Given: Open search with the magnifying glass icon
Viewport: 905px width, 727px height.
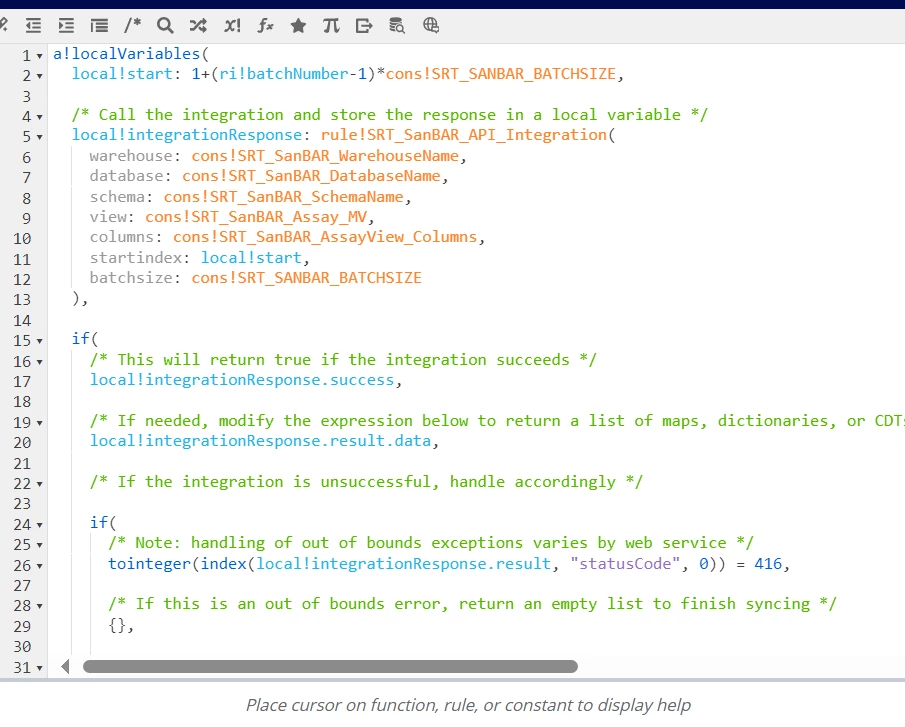Looking at the screenshot, I should point(165,25).
